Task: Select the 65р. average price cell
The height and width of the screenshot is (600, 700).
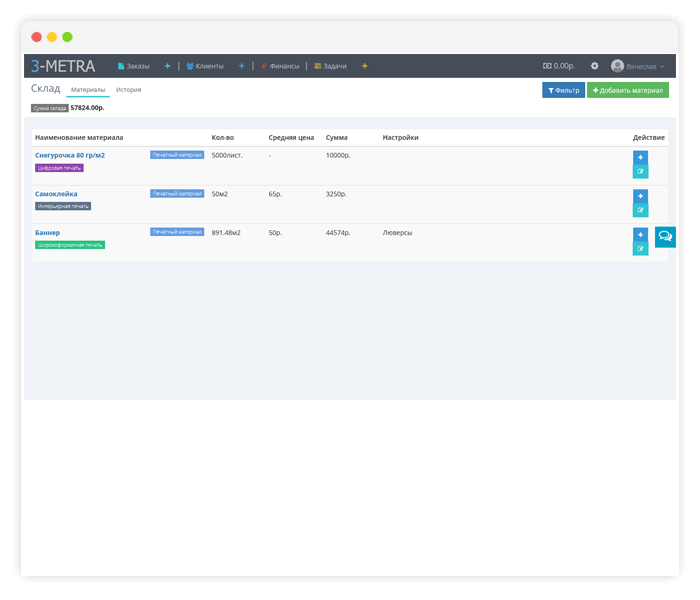Action: (x=275, y=194)
